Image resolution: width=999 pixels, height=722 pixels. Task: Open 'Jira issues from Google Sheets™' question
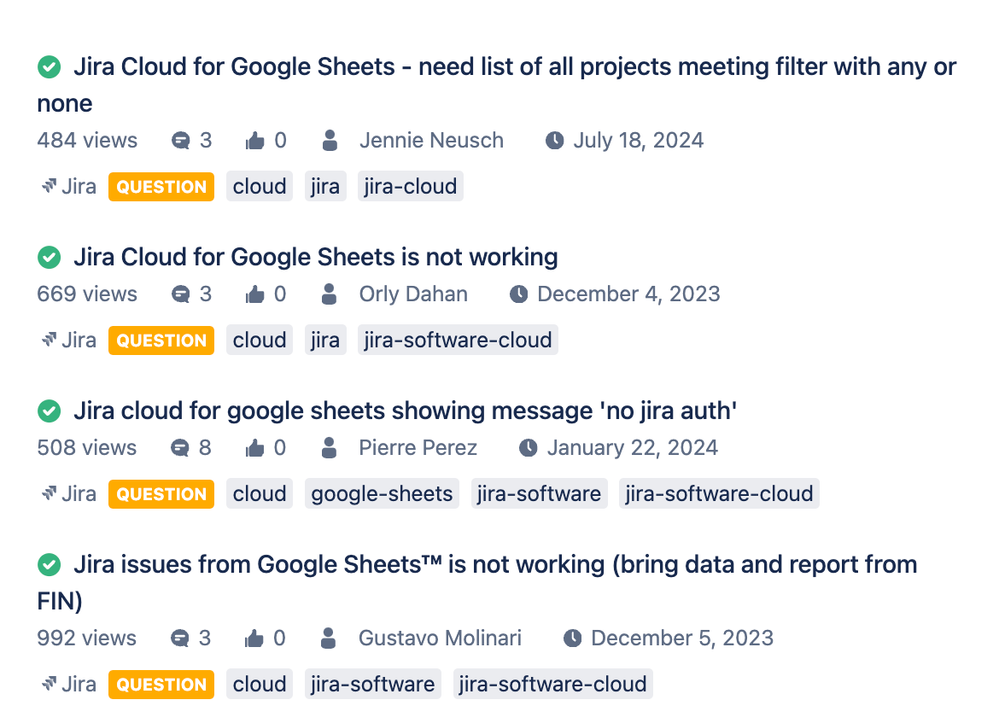tap(494, 564)
